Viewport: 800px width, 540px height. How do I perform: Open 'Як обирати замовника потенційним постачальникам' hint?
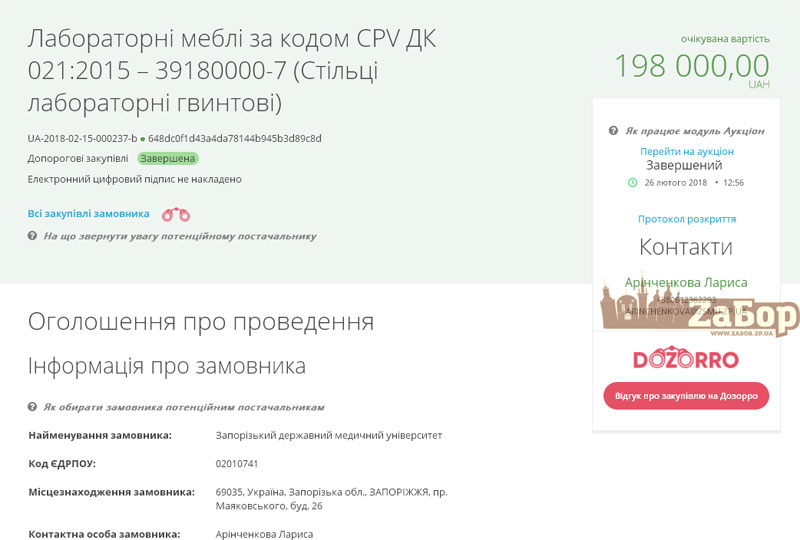pos(184,407)
